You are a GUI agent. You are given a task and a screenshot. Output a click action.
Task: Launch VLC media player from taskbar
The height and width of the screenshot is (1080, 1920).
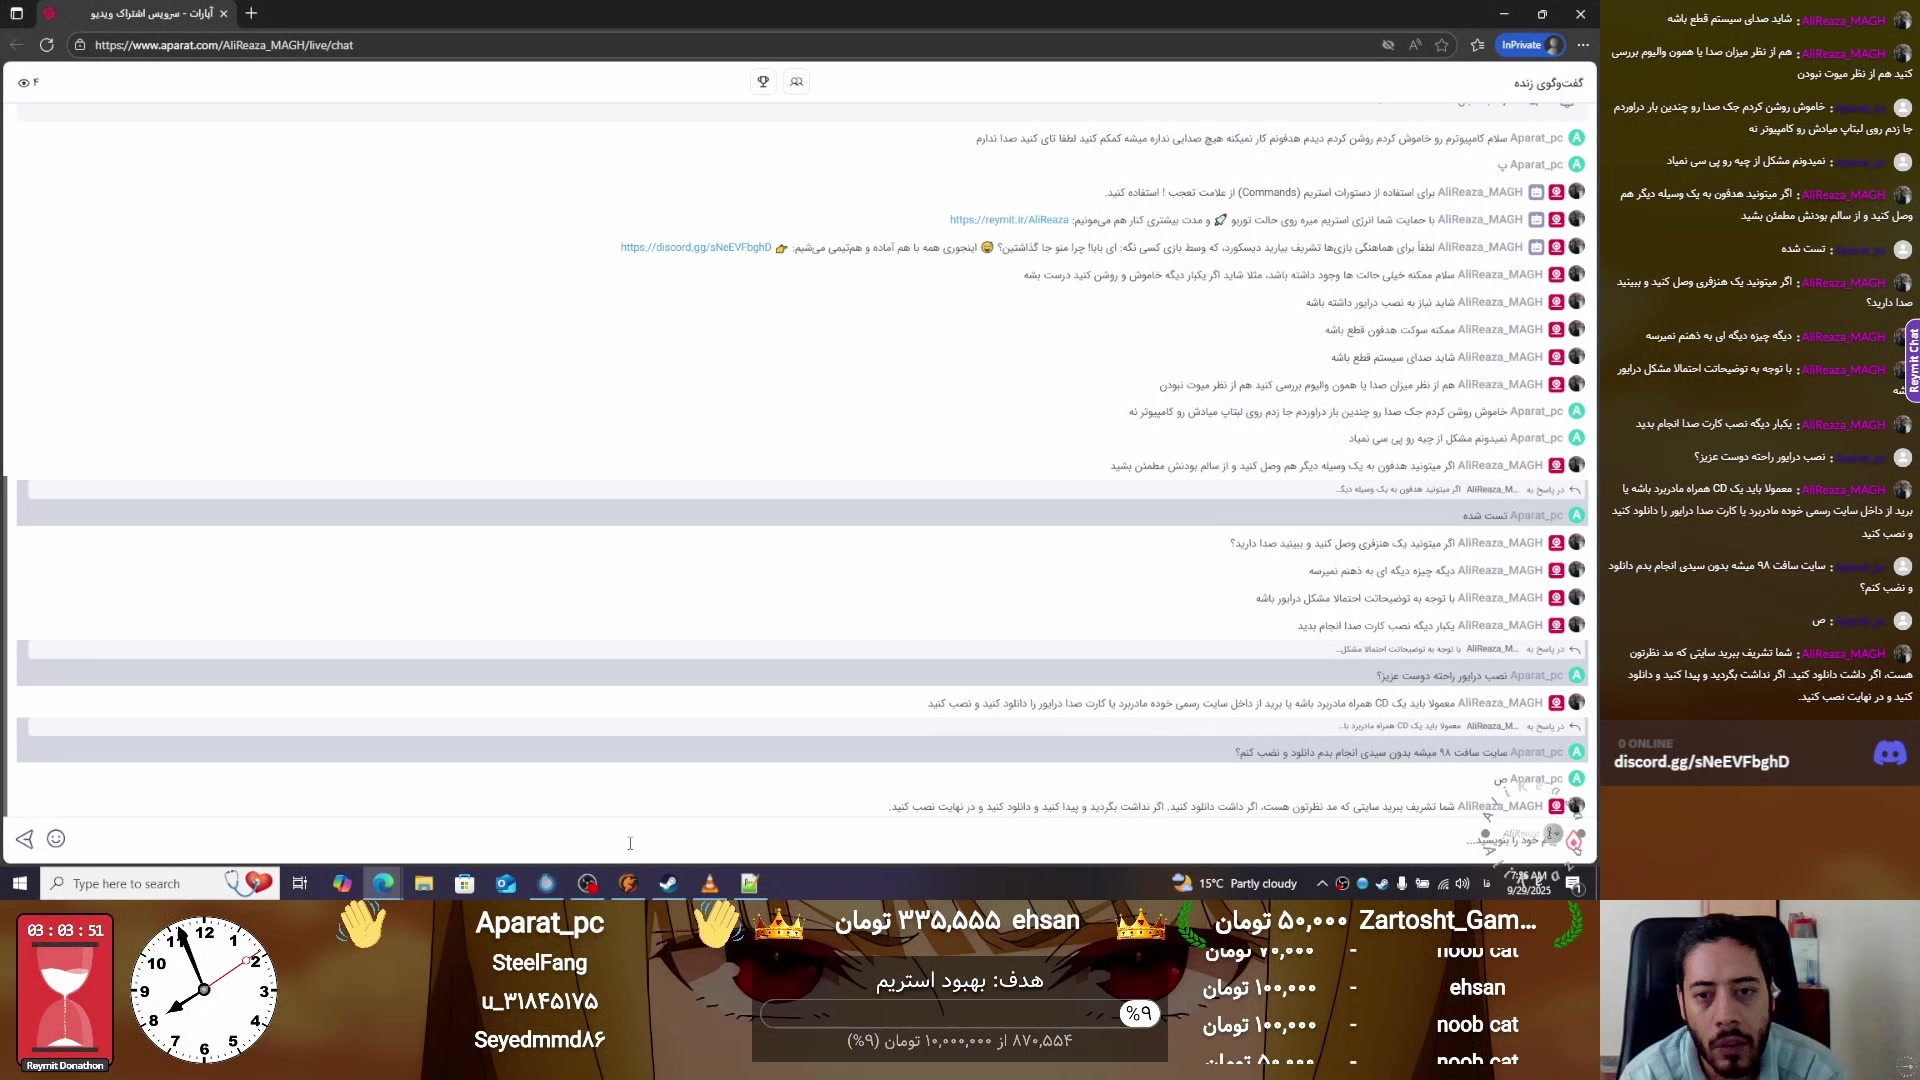tap(709, 883)
